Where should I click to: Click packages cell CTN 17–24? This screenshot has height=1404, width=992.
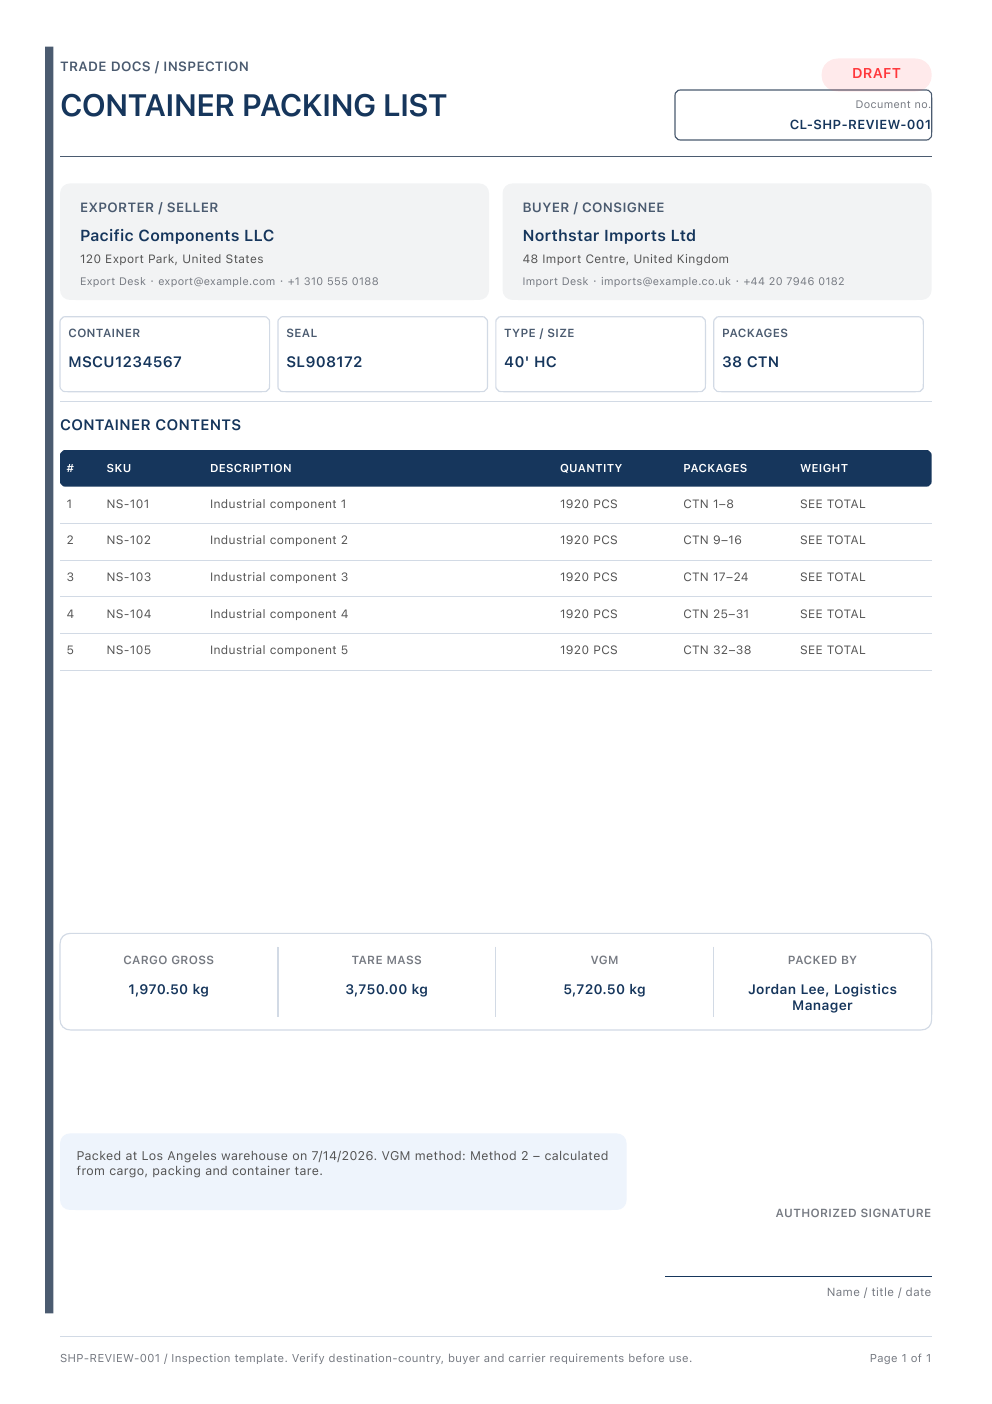[x=715, y=577]
